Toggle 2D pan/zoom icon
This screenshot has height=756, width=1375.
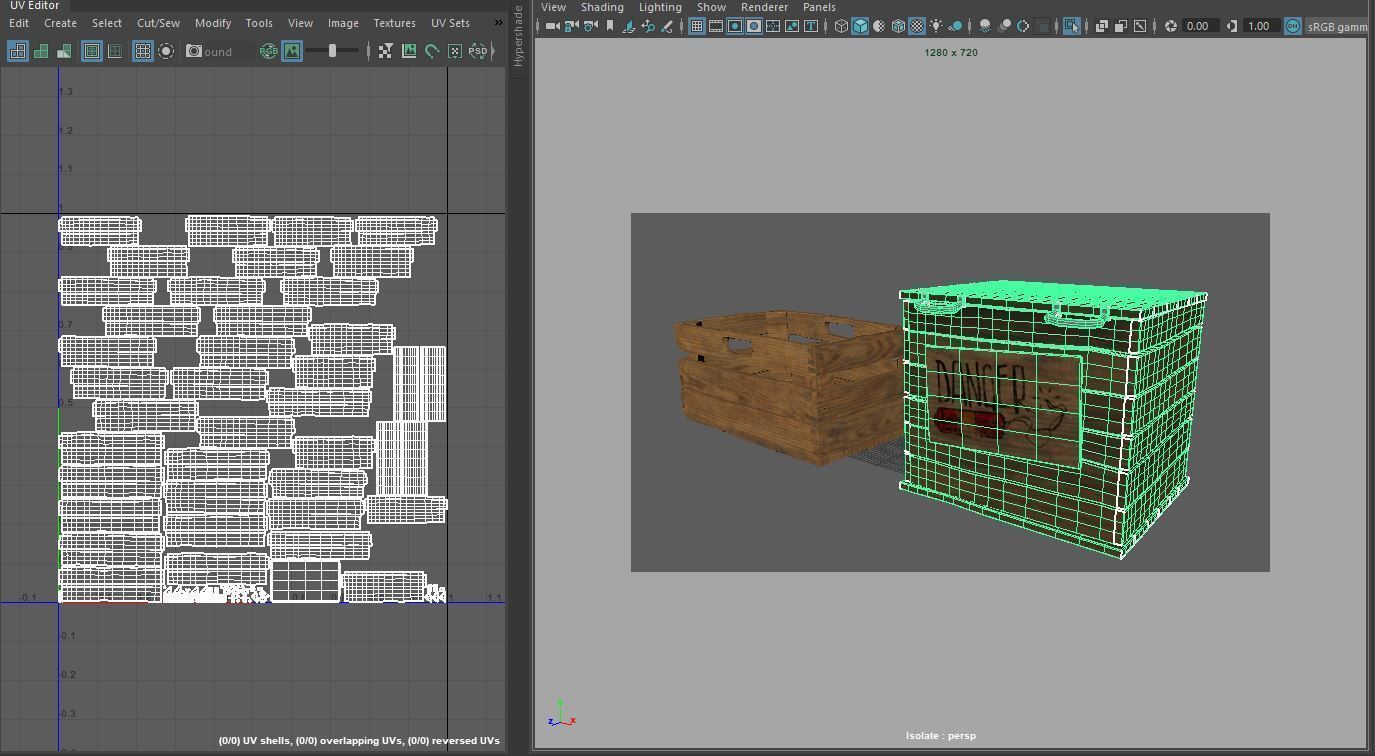pyautogui.click(x=648, y=26)
